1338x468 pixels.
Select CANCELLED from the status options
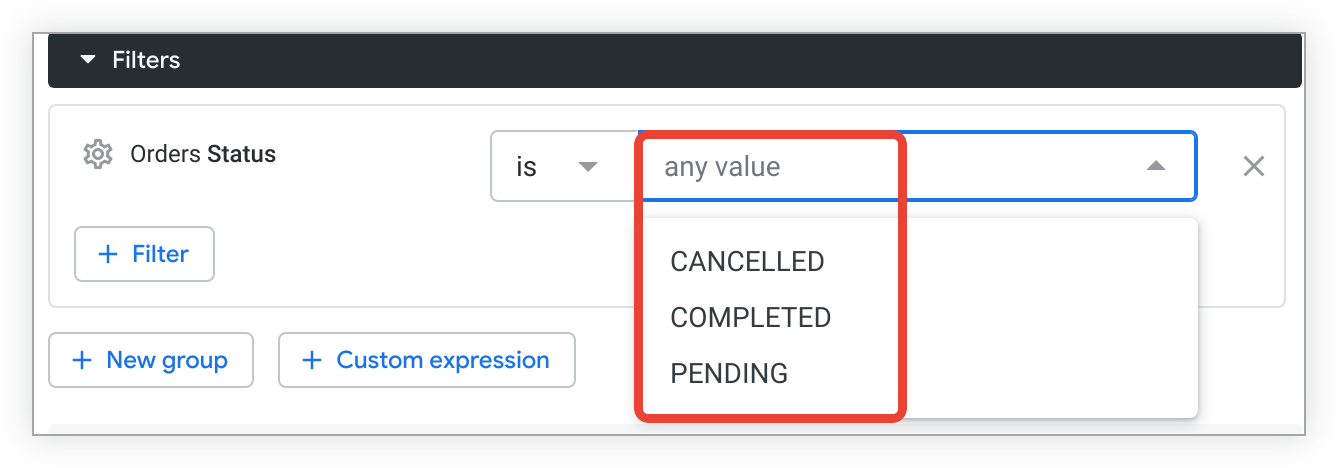747,262
